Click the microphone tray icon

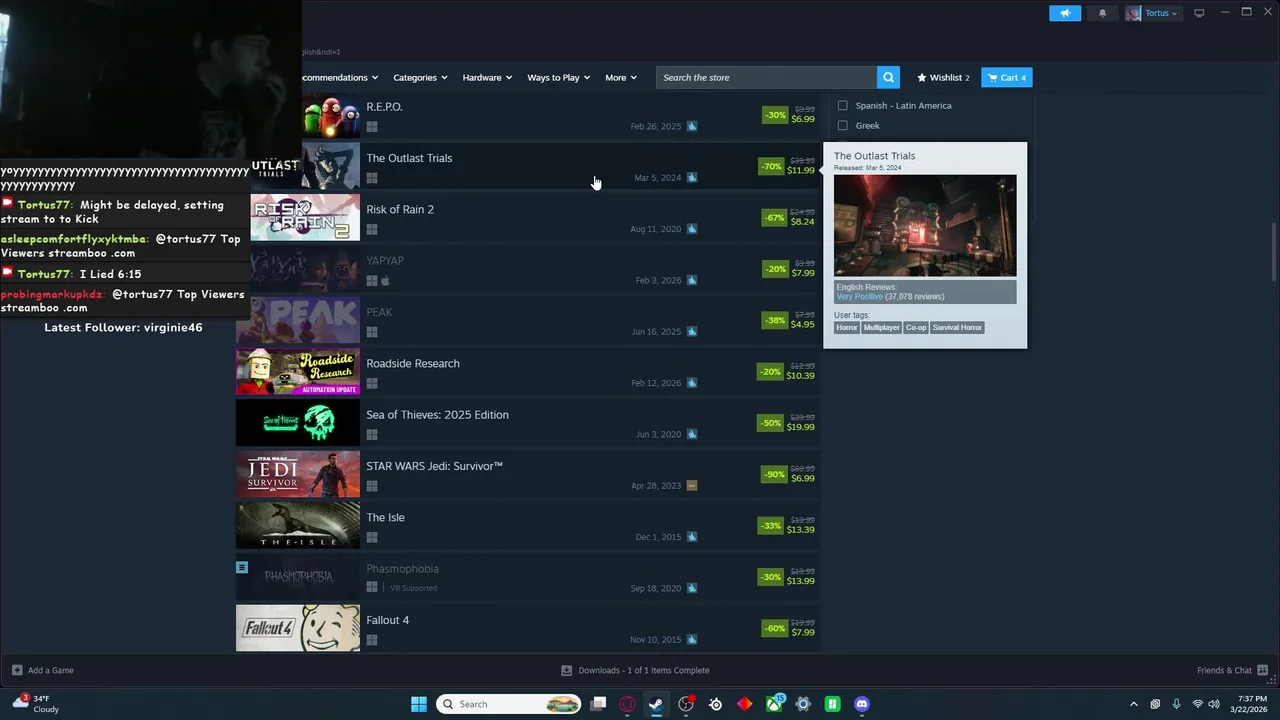1176,704
